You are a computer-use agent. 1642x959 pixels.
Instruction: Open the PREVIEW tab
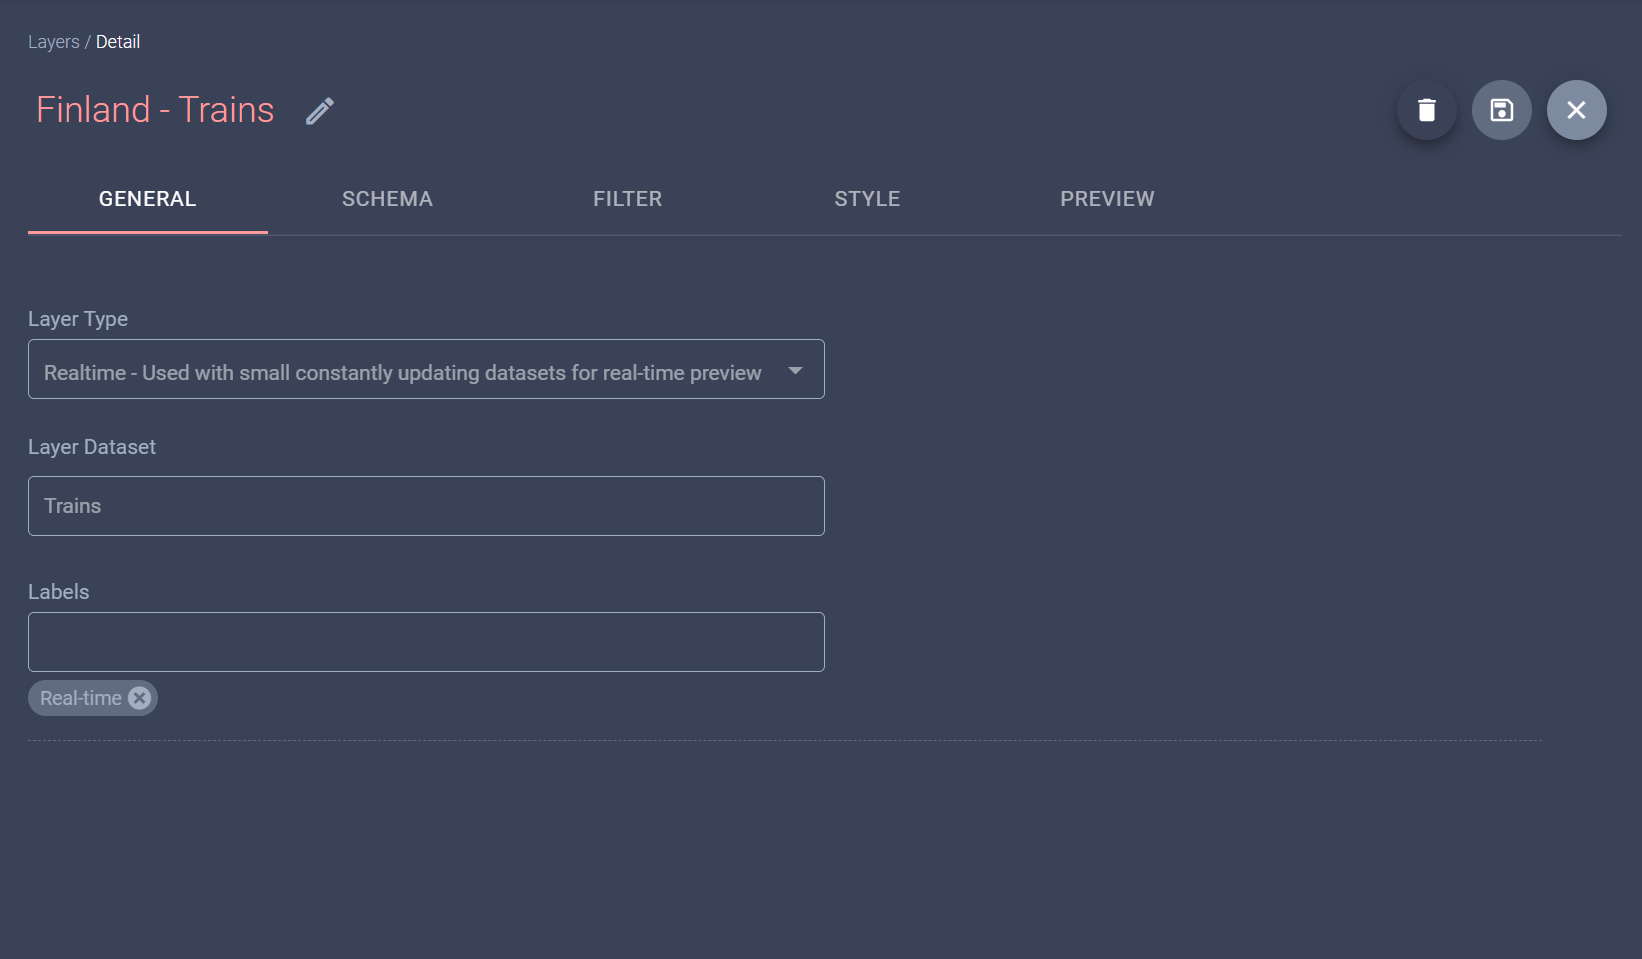[x=1107, y=199]
